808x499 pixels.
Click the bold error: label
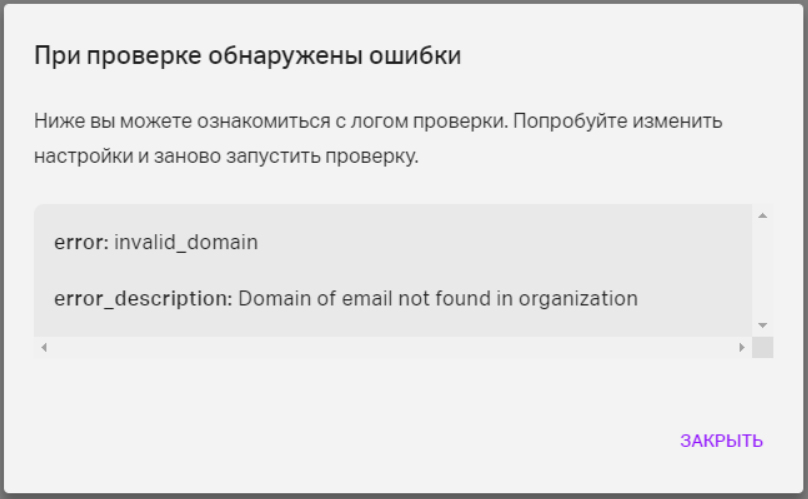[x=81, y=242]
